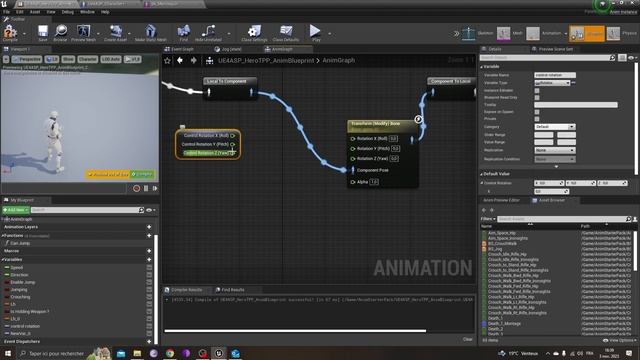Toggle the Expose on Spawn checkbox
Screen dimensions: 640x360
tap(537, 112)
